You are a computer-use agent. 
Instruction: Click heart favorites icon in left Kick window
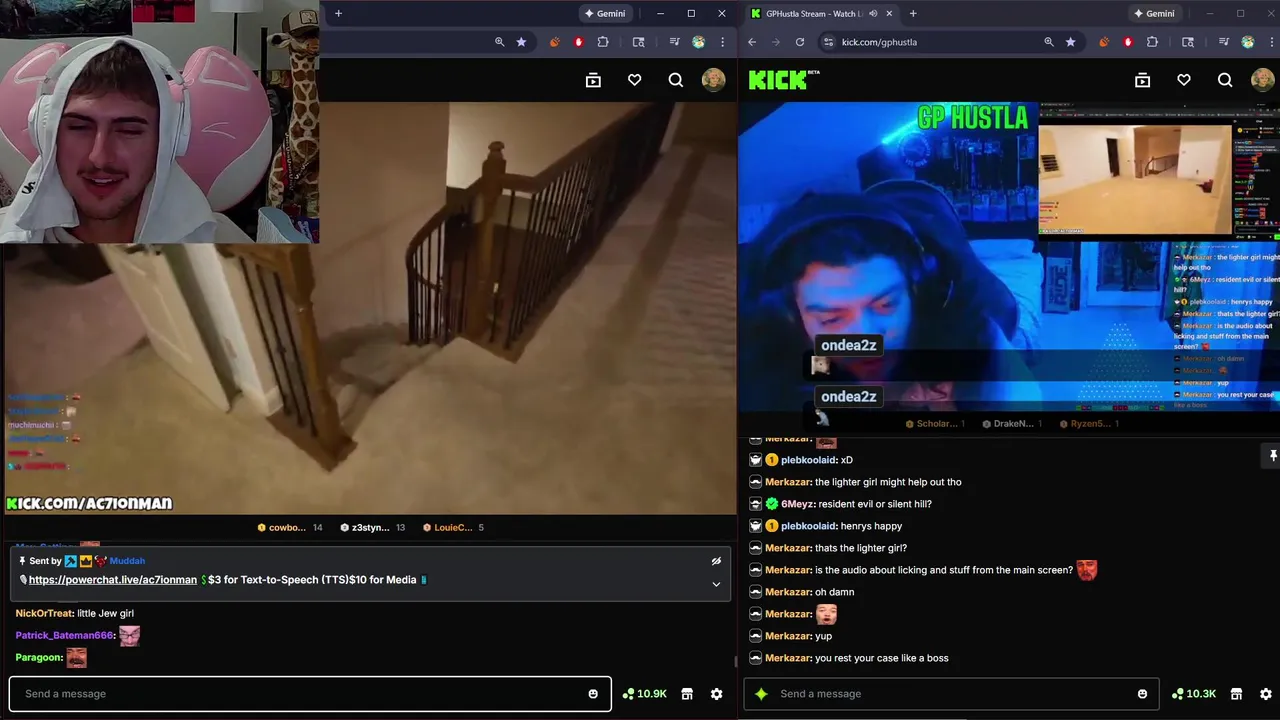pos(634,80)
